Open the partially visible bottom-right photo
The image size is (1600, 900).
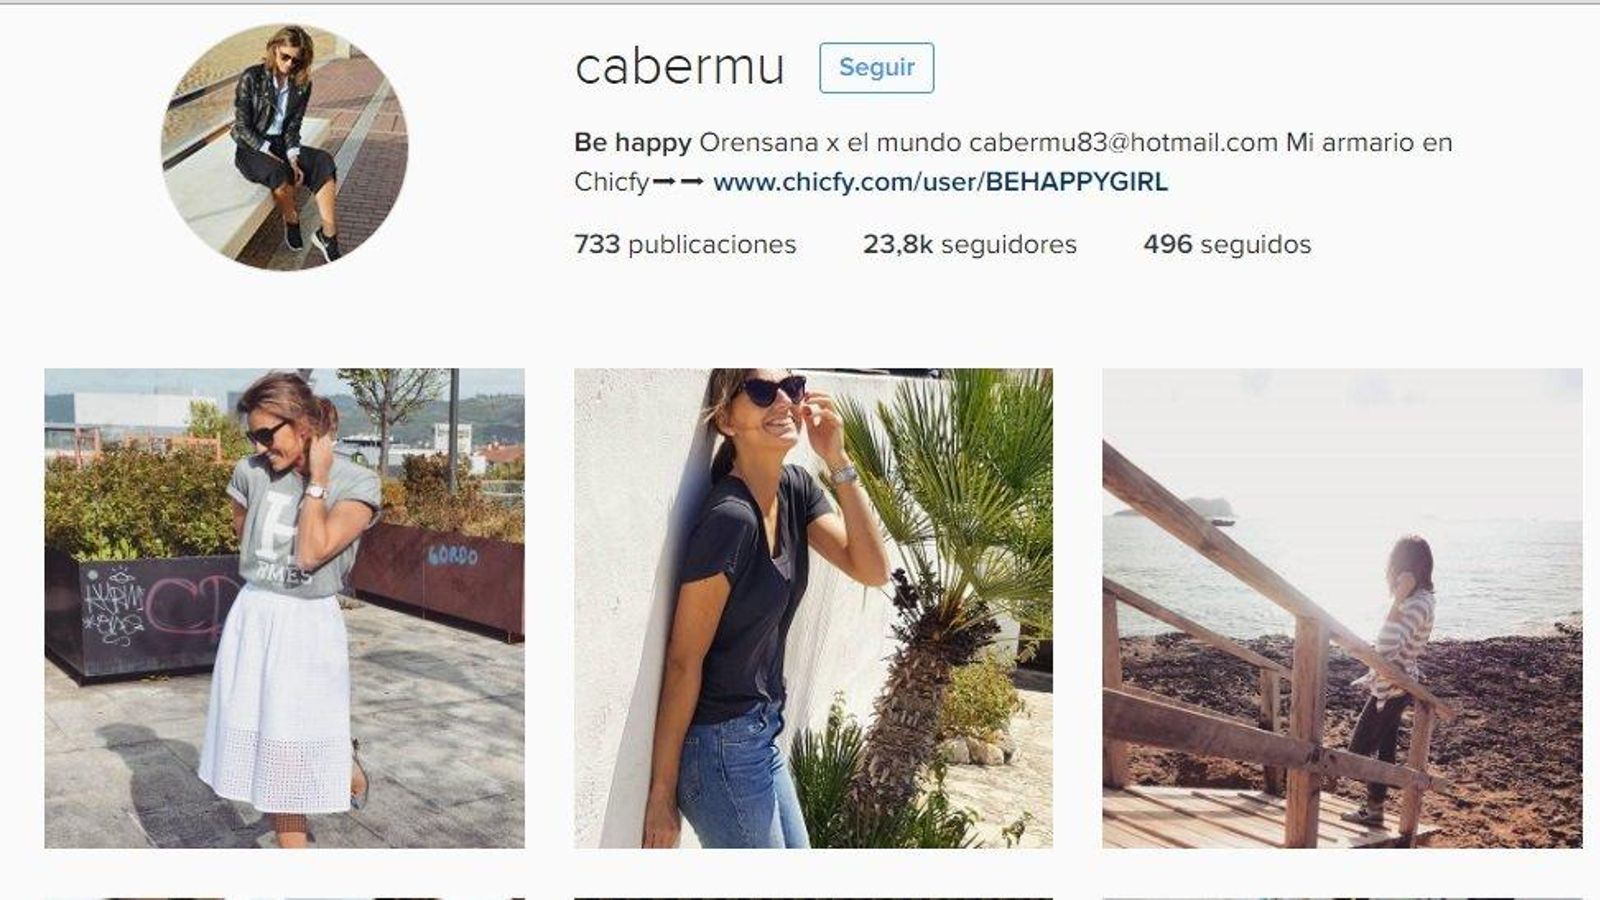1342,898
